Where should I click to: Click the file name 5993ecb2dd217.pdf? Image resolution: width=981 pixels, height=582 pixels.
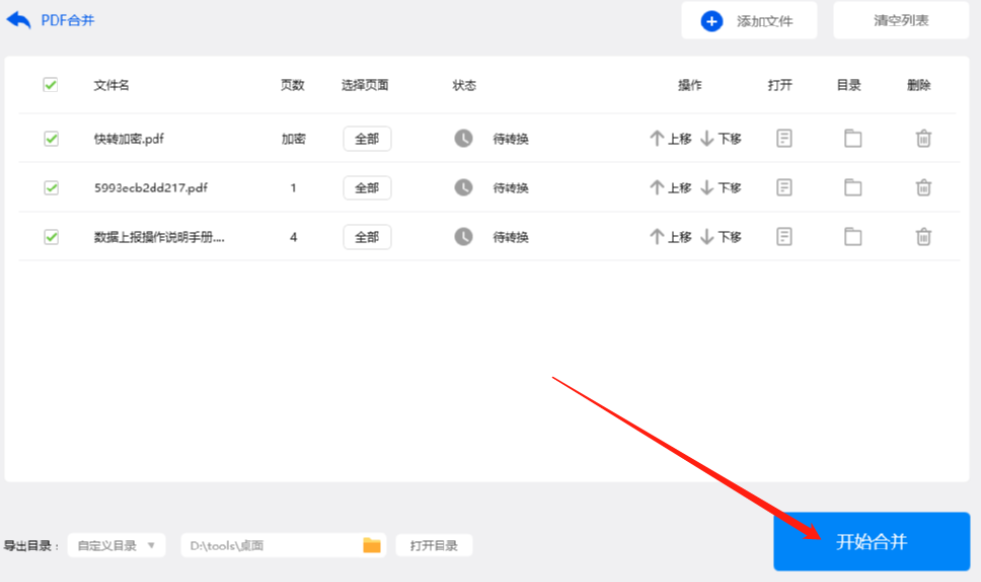(x=151, y=188)
